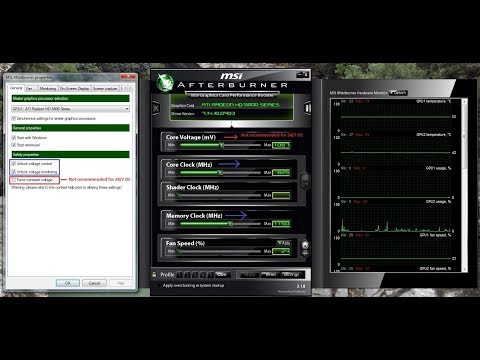Toggle the Start minimized checkbox
Viewport: 480px width, 360px height.
(14, 145)
